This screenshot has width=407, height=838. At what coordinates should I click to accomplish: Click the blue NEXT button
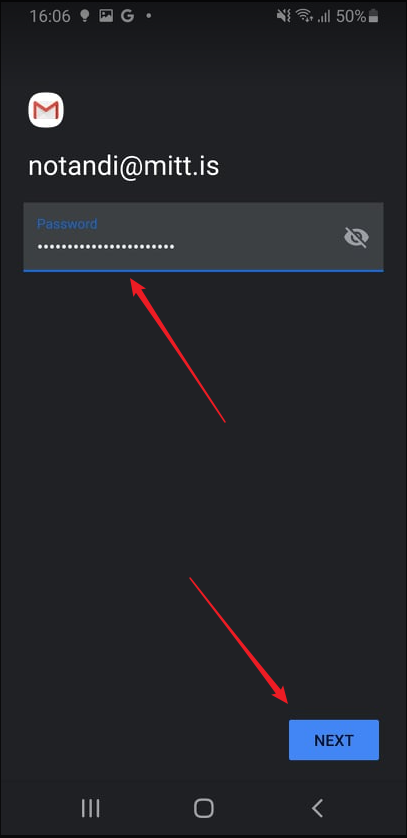pyautogui.click(x=334, y=740)
